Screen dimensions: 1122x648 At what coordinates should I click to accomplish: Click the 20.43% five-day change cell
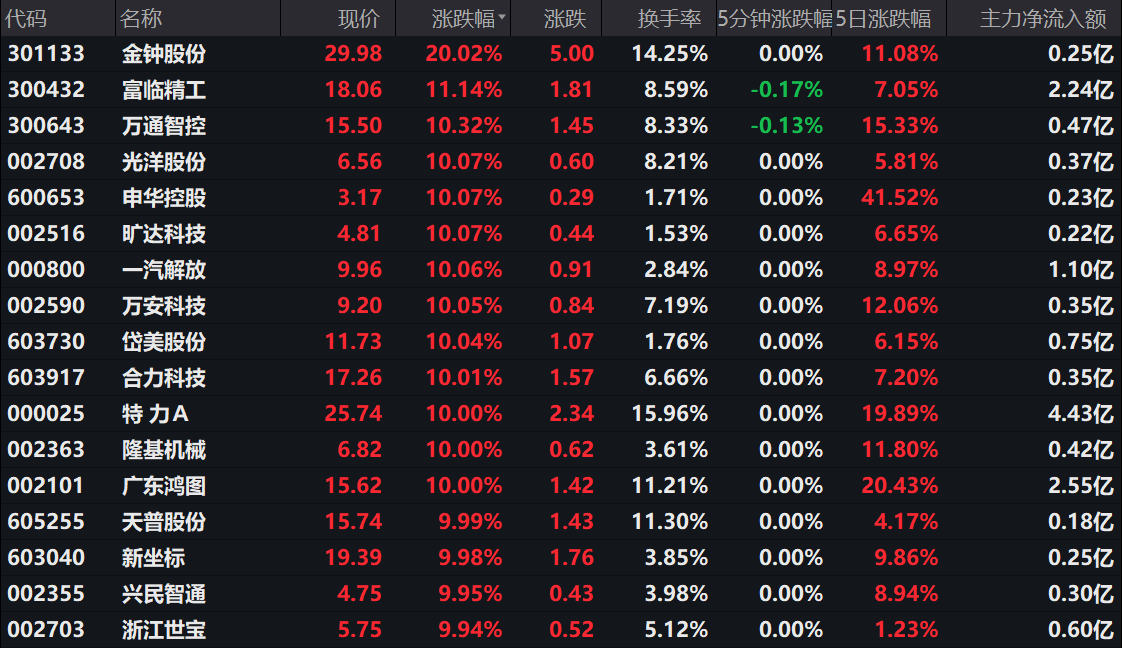(x=899, y=486)
